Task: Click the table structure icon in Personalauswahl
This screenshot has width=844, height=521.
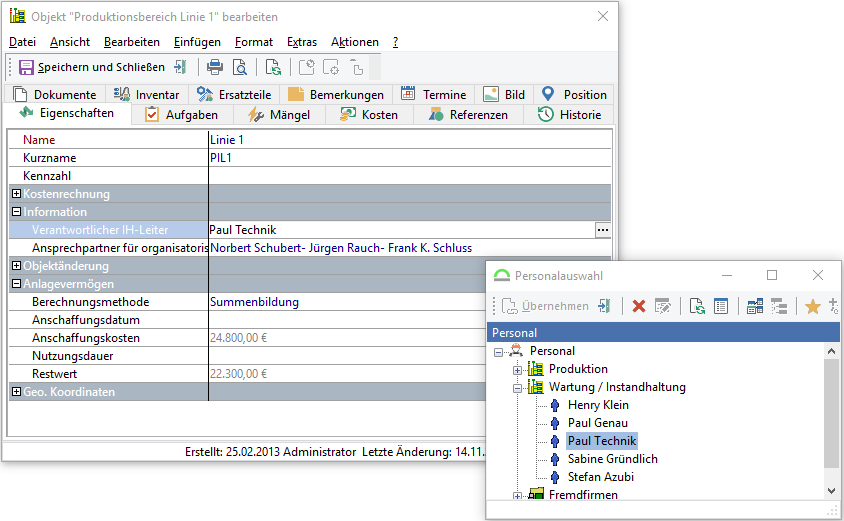Action: (x=755, y=306)
